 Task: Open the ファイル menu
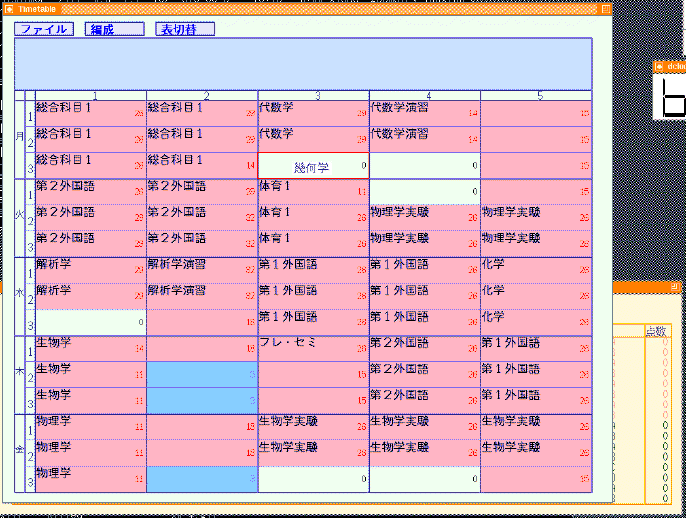coord(44,29)
